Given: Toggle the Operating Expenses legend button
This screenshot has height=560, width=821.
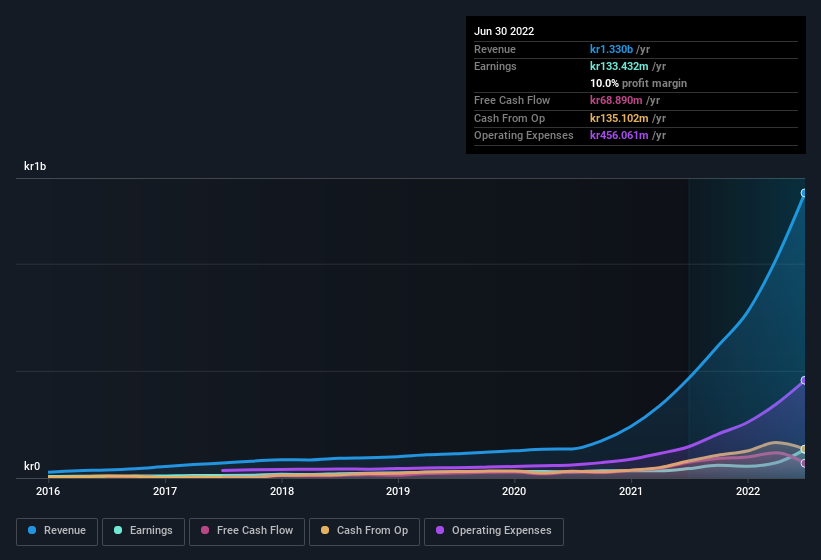Looking at the screenshot, I should [493, 532].
